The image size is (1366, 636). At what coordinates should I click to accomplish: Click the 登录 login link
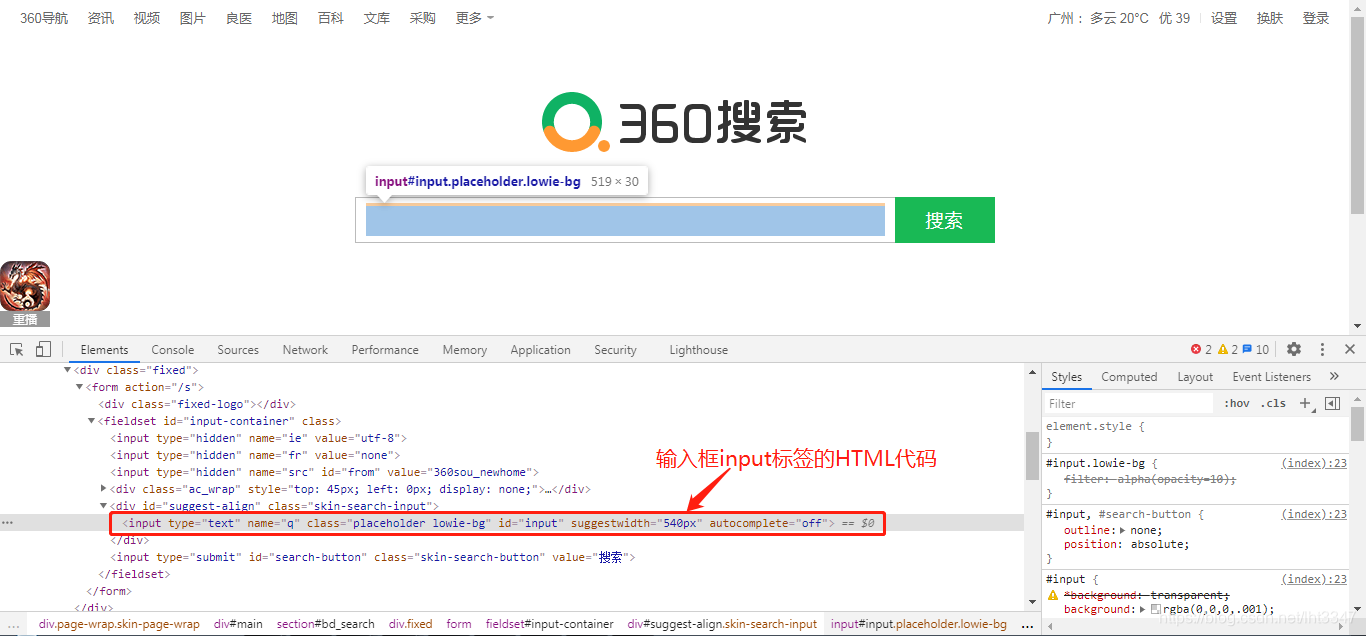[x=1316, y=18]
